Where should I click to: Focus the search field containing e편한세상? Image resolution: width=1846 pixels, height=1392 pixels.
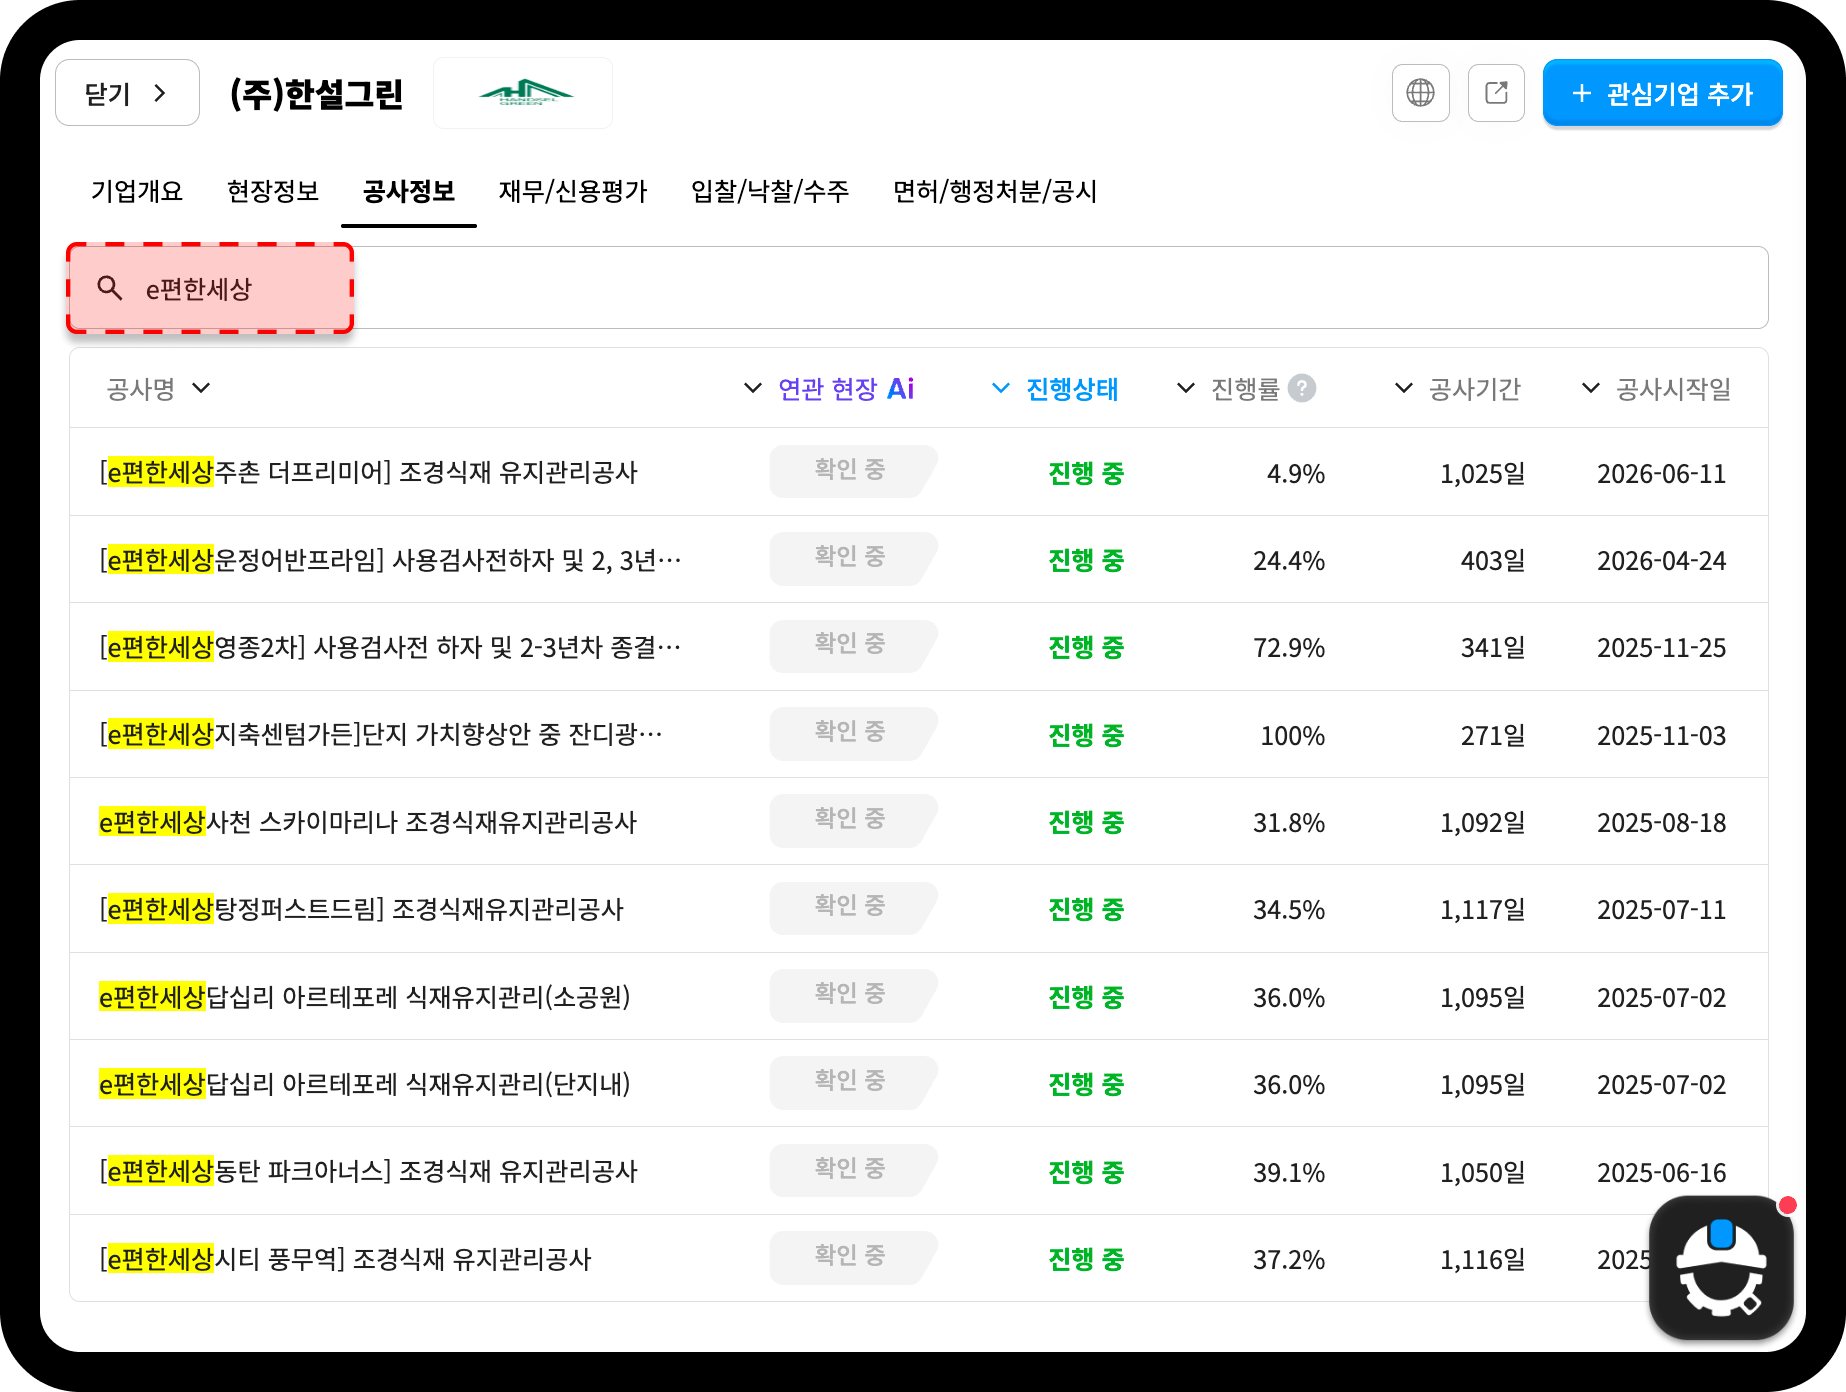point(918,288)
